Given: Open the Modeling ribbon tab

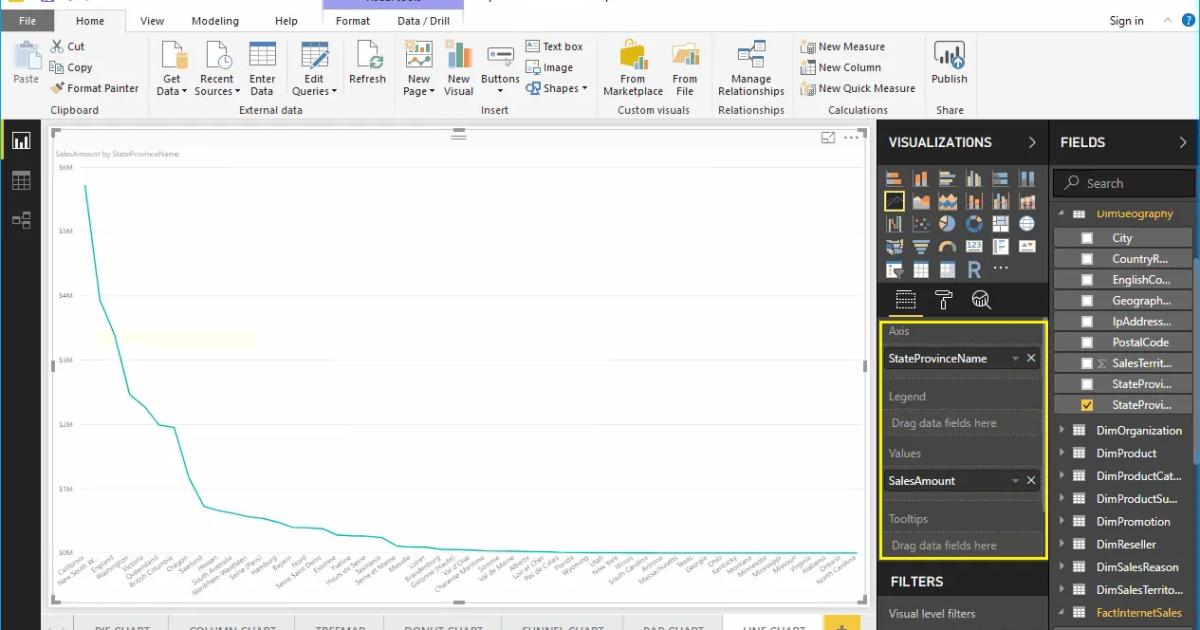Looking at the screenshot, I should click(215, 20).
